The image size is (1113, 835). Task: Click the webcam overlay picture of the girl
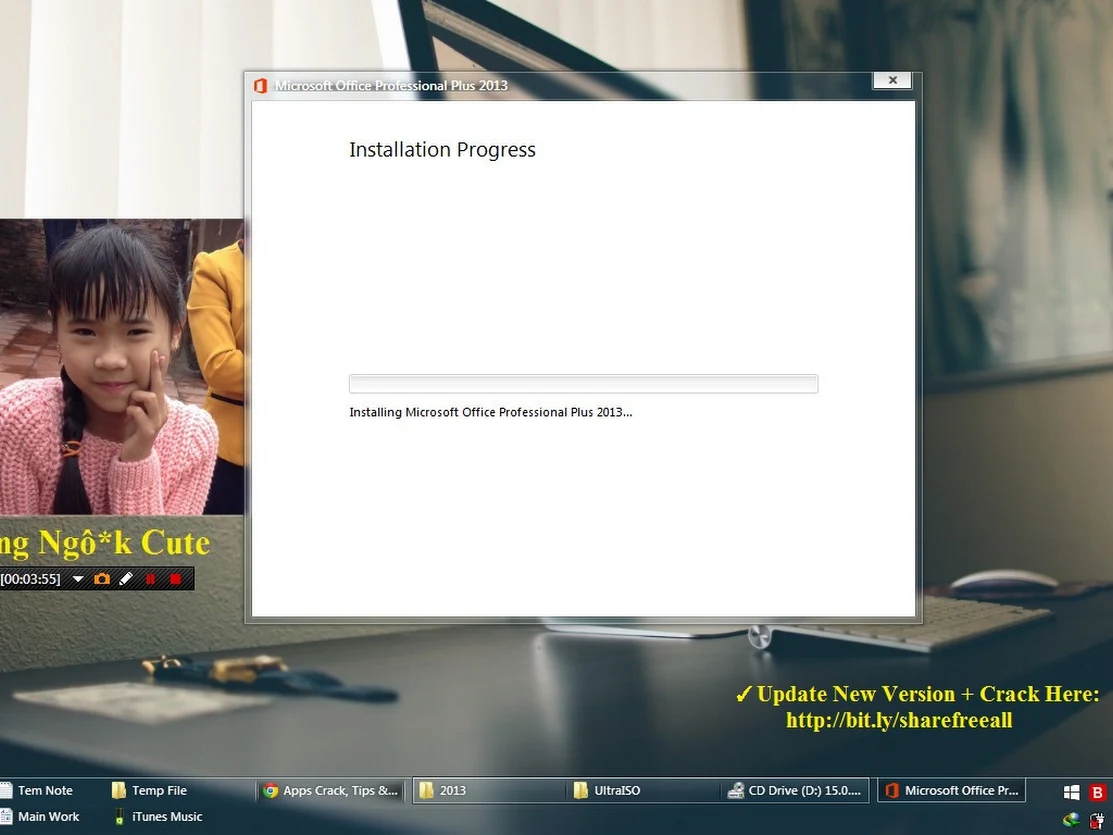pos(121,366)
